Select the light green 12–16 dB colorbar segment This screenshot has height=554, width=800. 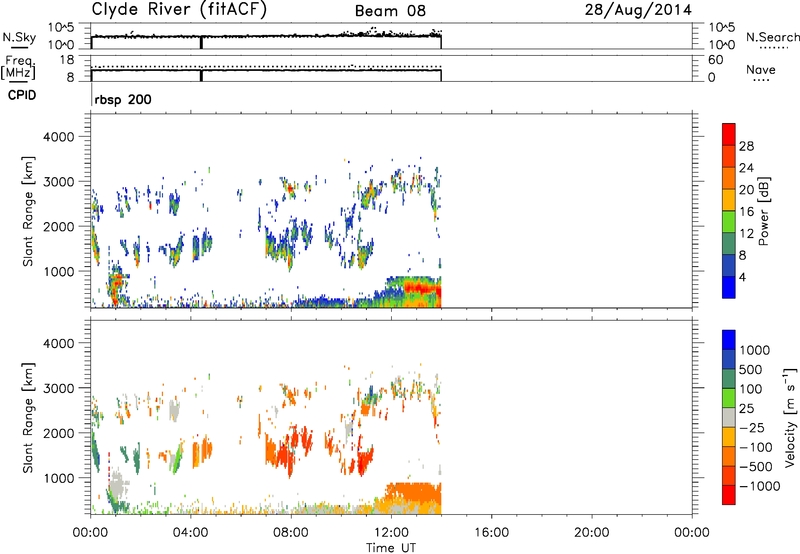(x=729, y=222)
